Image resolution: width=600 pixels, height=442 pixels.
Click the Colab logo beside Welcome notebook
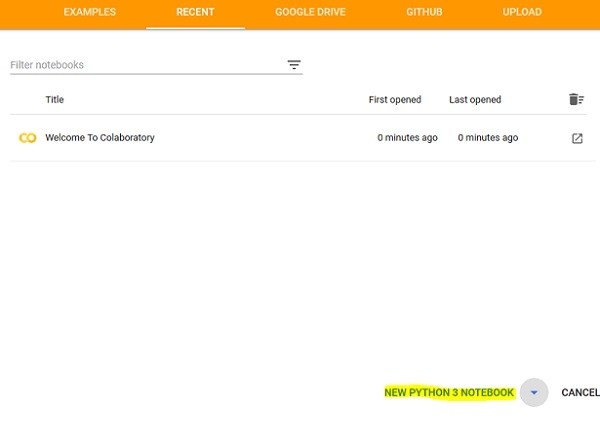click(27, 138)
